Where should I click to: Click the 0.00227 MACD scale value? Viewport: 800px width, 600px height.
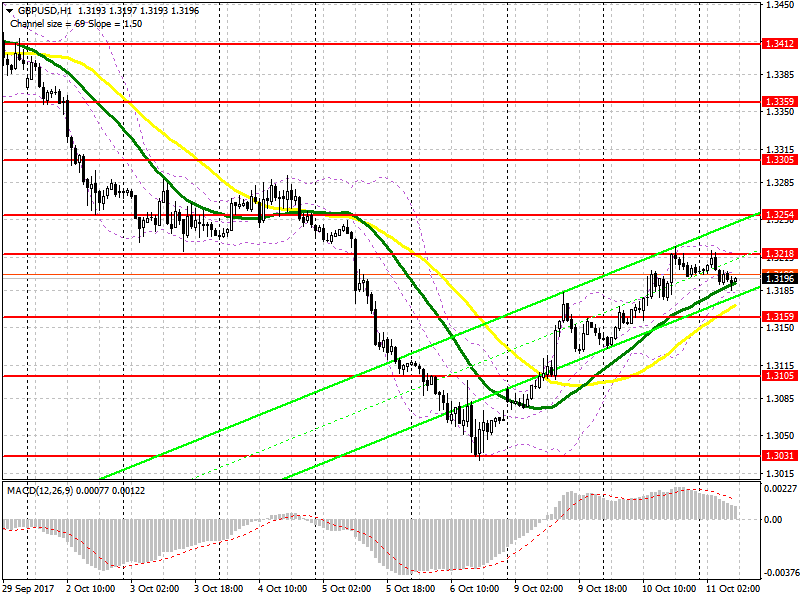[x=781, y=489]
